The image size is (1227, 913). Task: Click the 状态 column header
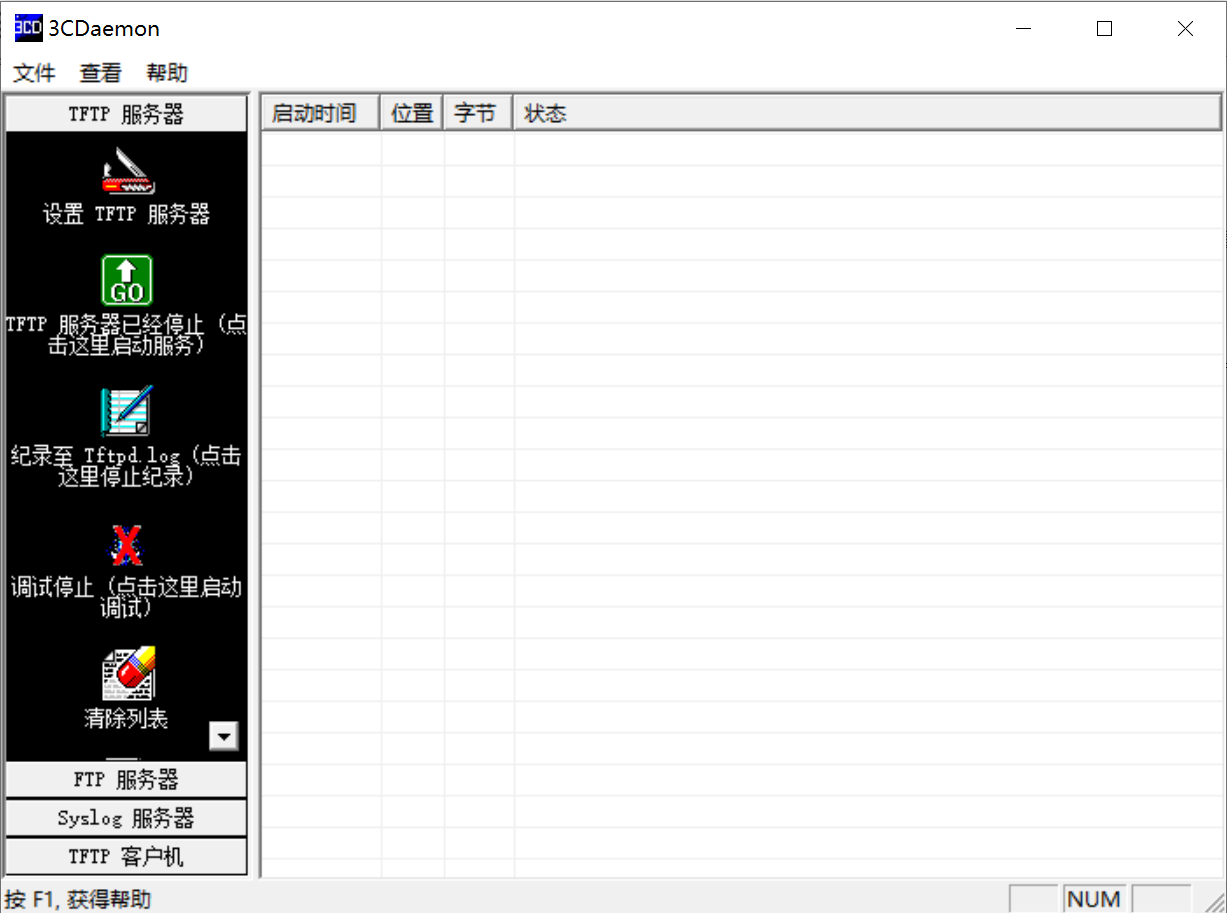868,113
